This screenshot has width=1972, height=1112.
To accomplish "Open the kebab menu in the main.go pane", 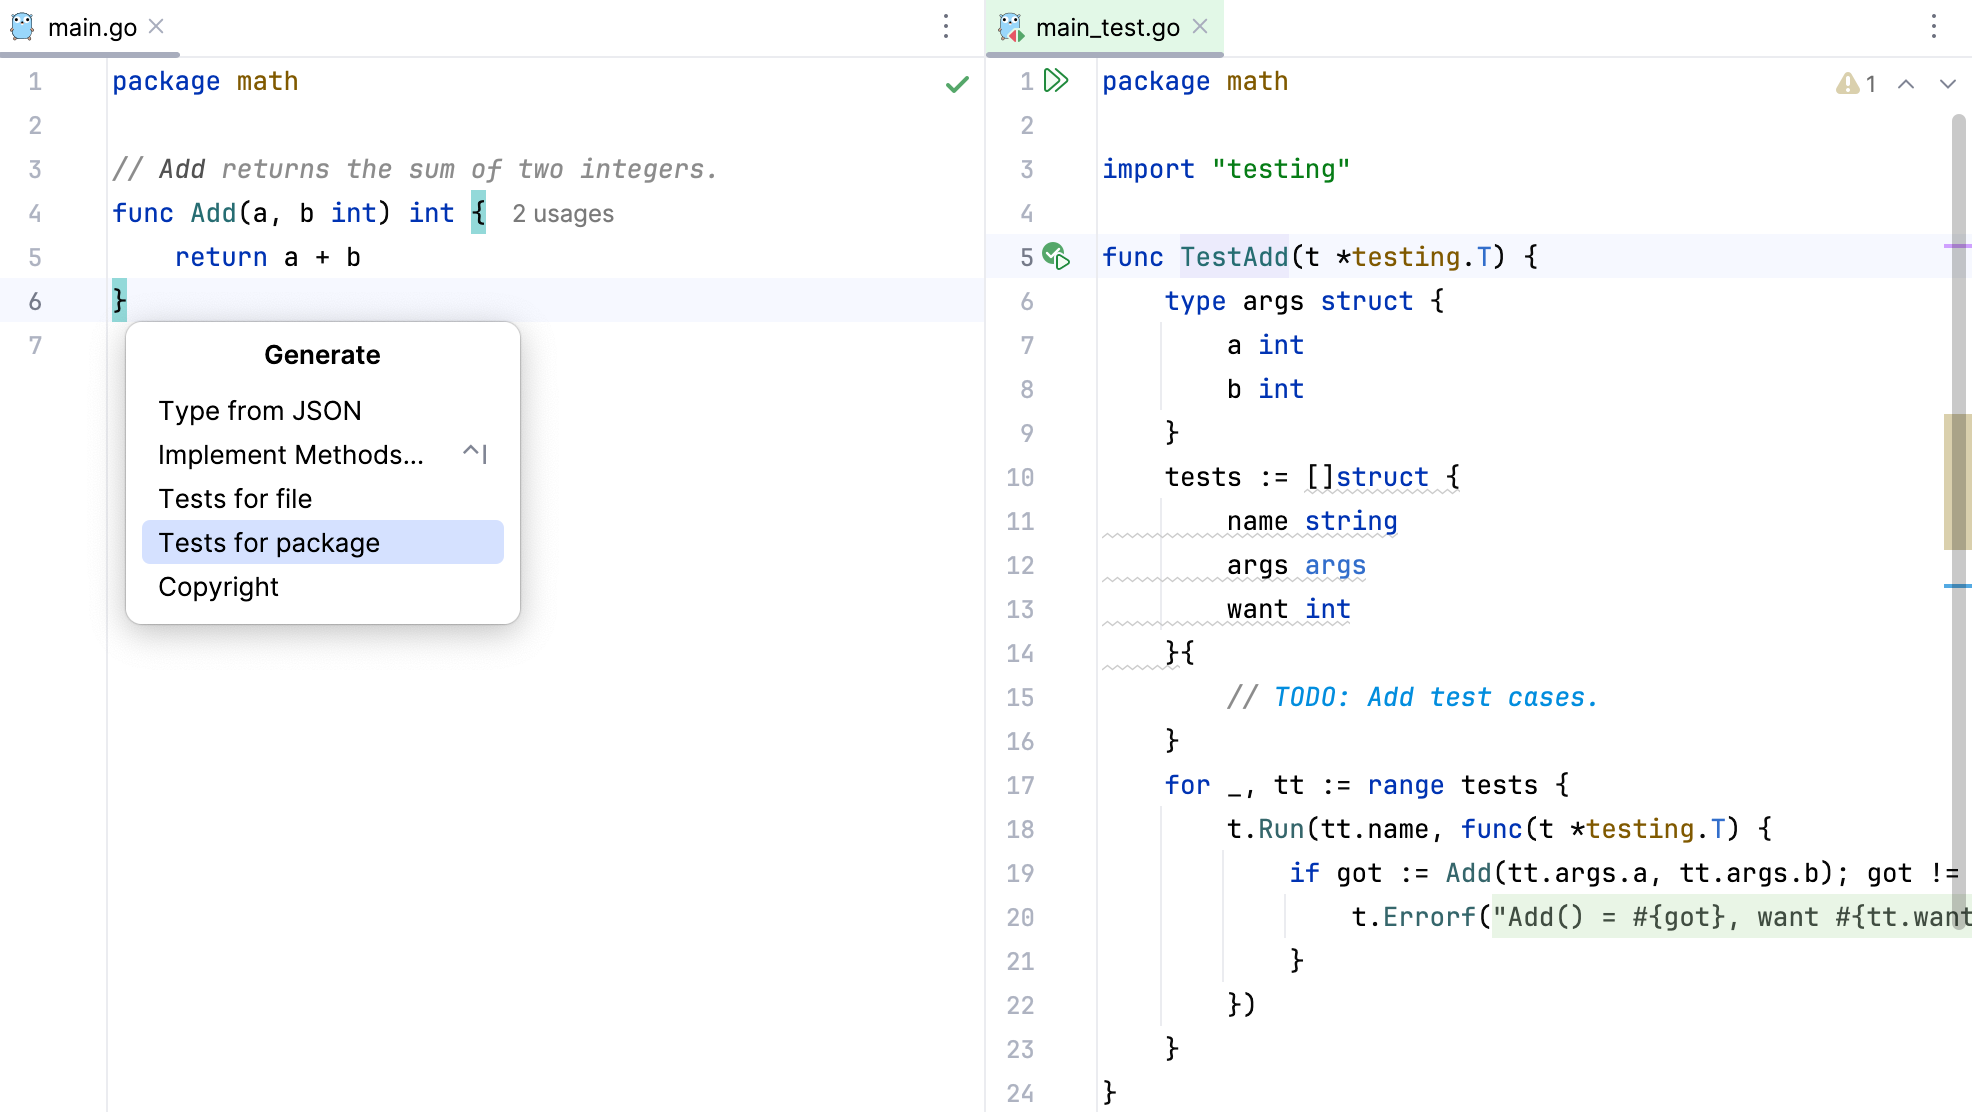I will point(944,27).
